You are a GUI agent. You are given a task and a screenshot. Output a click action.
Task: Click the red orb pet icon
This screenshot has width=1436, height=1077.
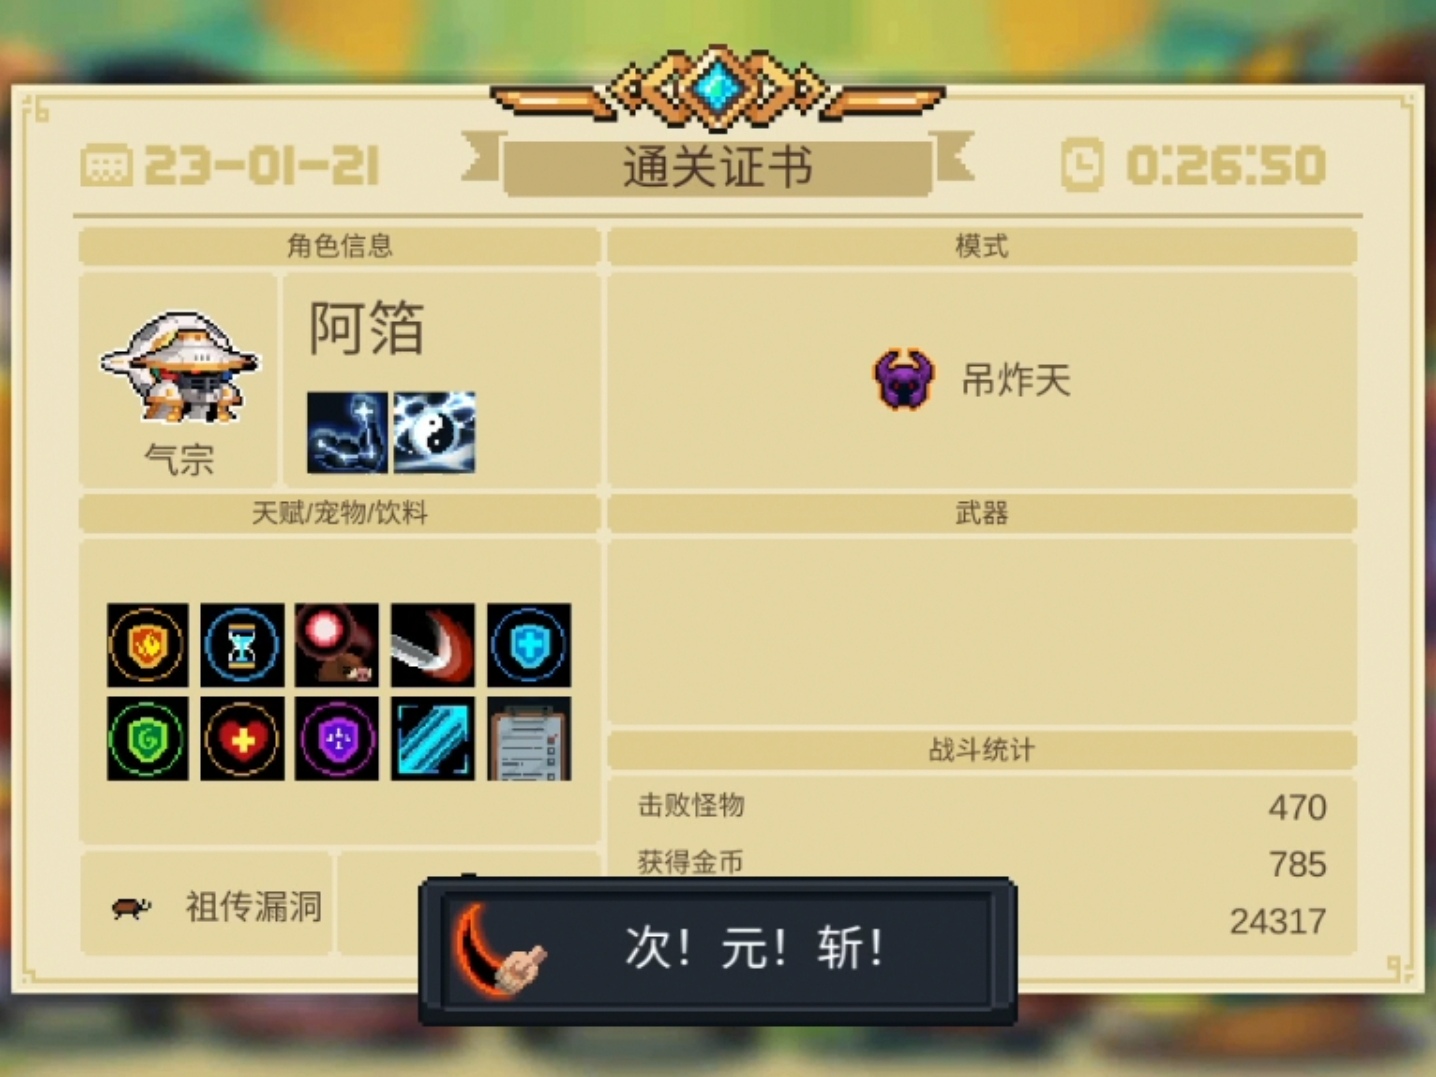[x=337, y=645]
